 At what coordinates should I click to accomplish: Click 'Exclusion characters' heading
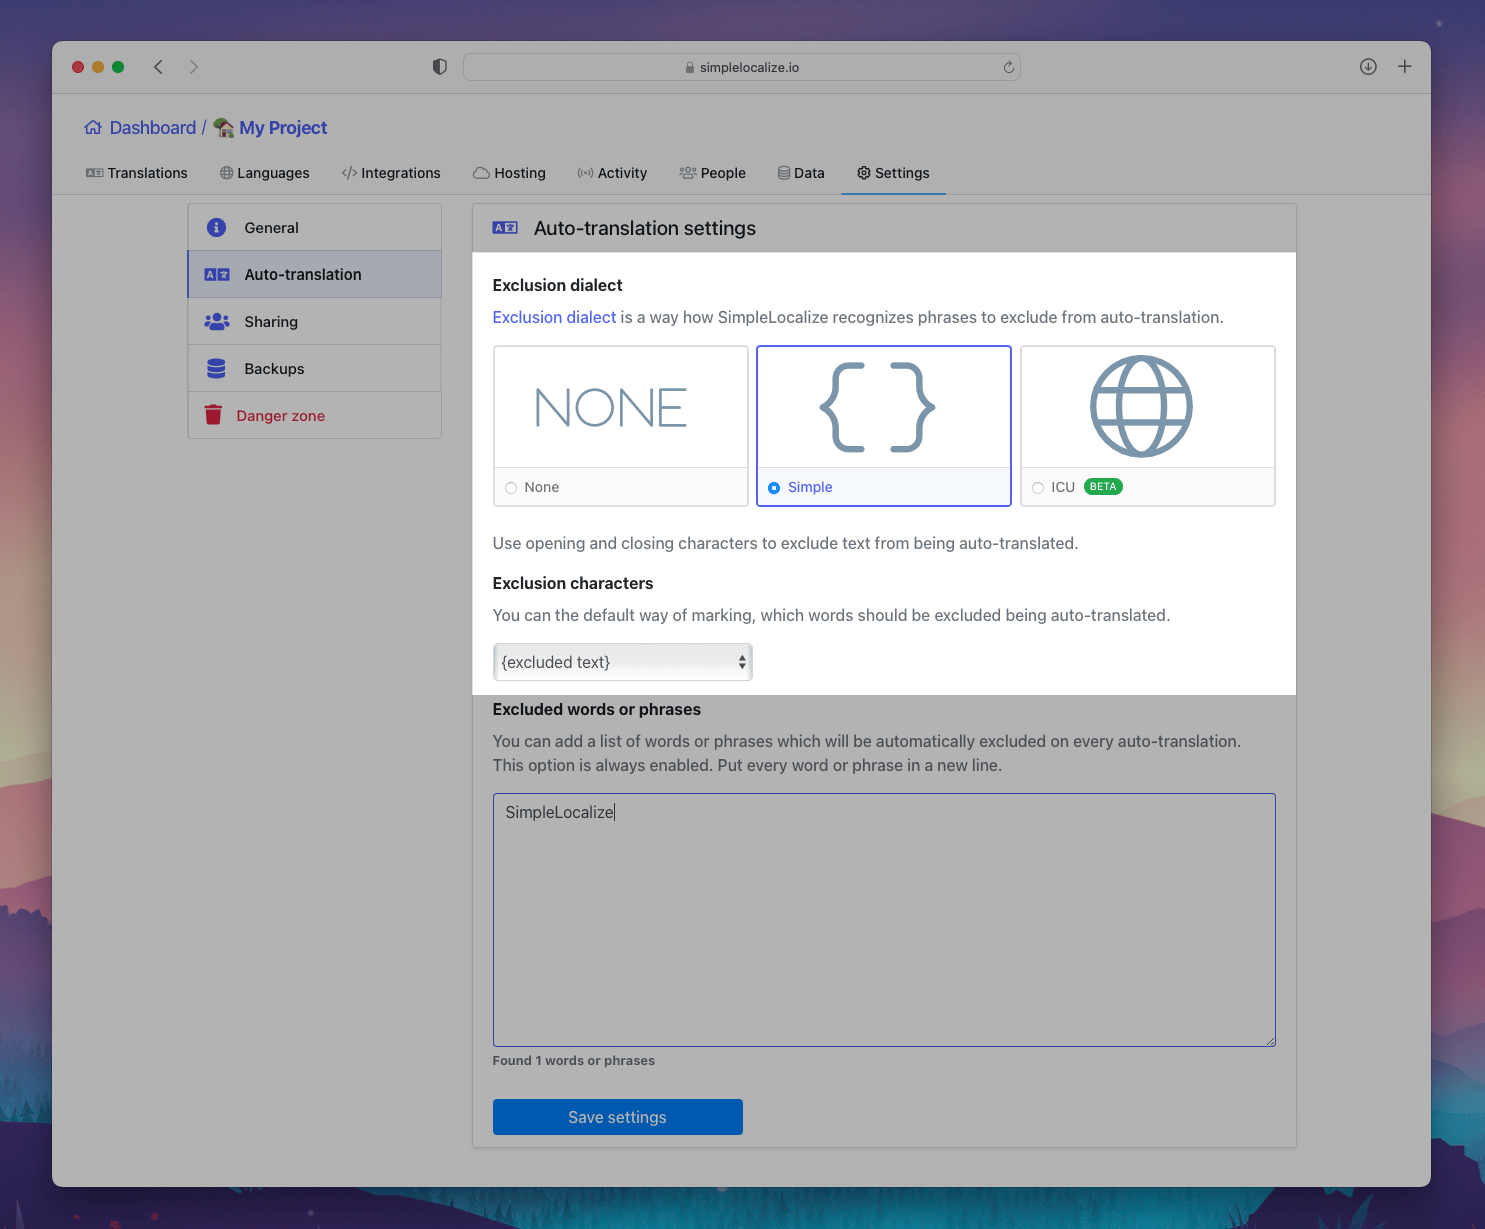tap(573, 583)
